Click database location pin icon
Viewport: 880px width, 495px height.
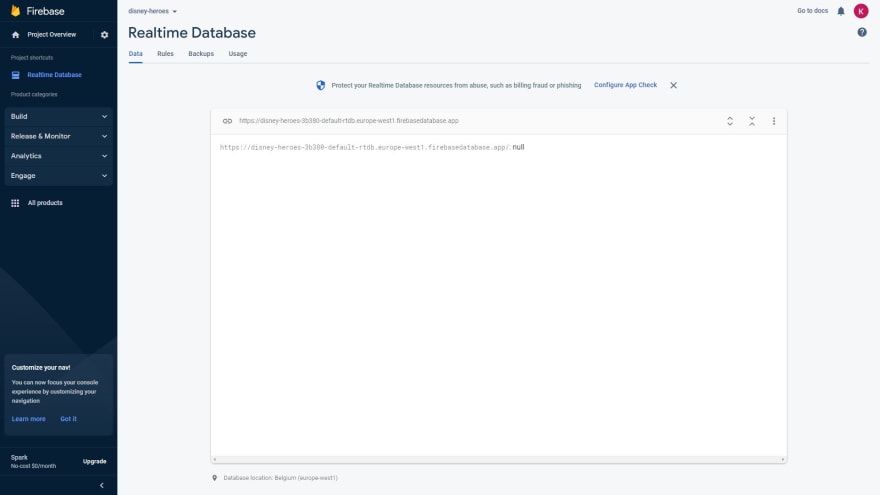214,478
